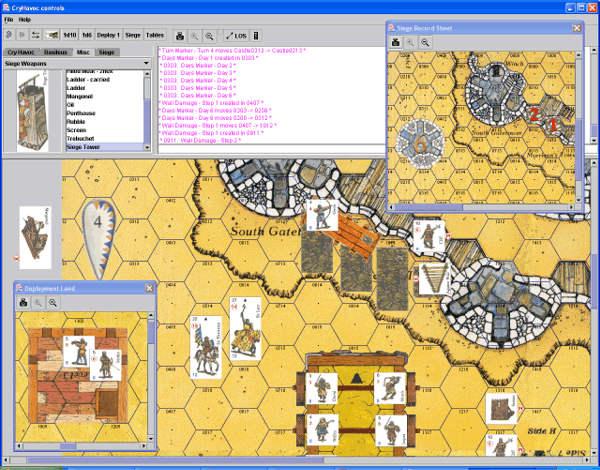Zoom out on the Siege Record Sheet
Viewport: 600px width, 470px height.
[x=425, y=42]
